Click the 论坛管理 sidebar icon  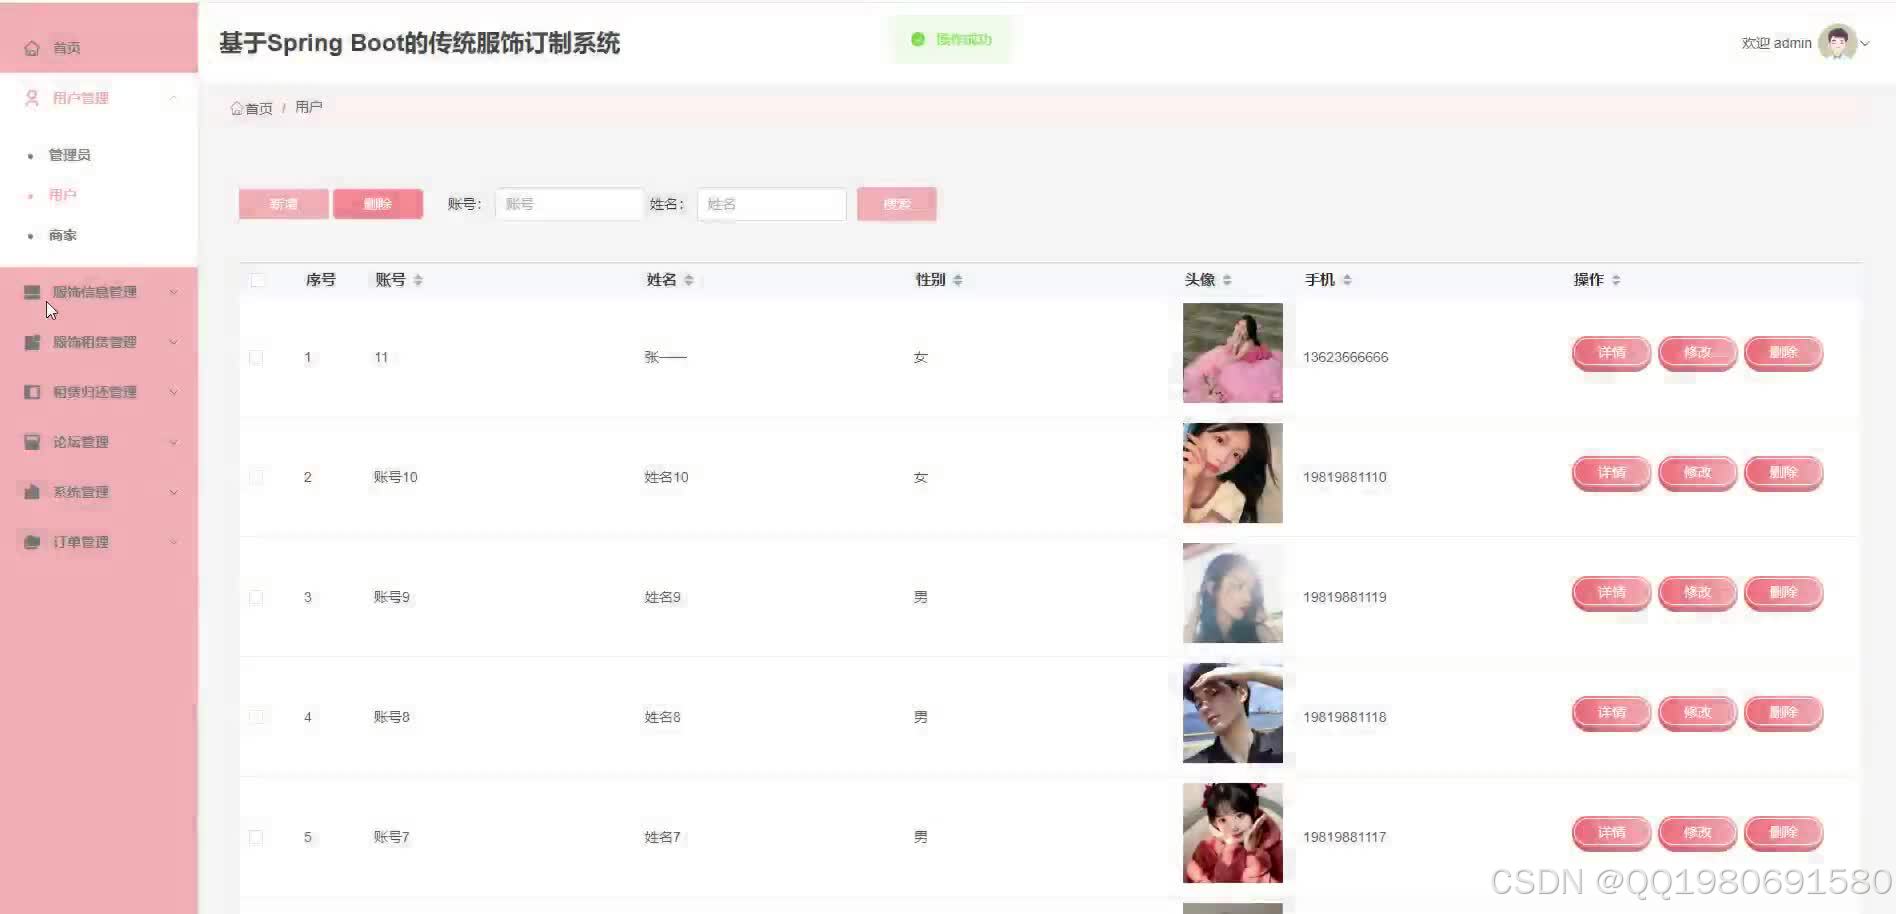(x=32, y=442)
